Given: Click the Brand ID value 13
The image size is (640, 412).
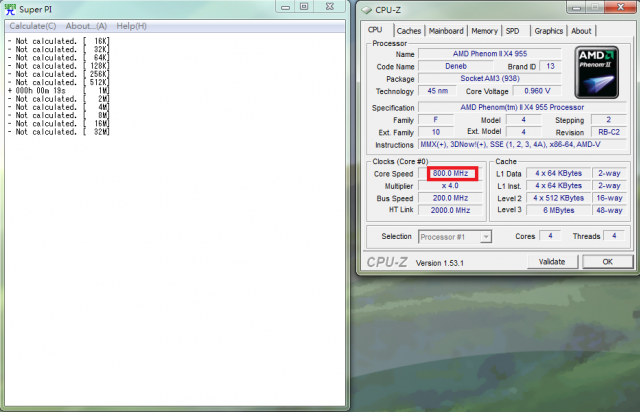Looking at the screenshot, I should click(x=550, y=66).
